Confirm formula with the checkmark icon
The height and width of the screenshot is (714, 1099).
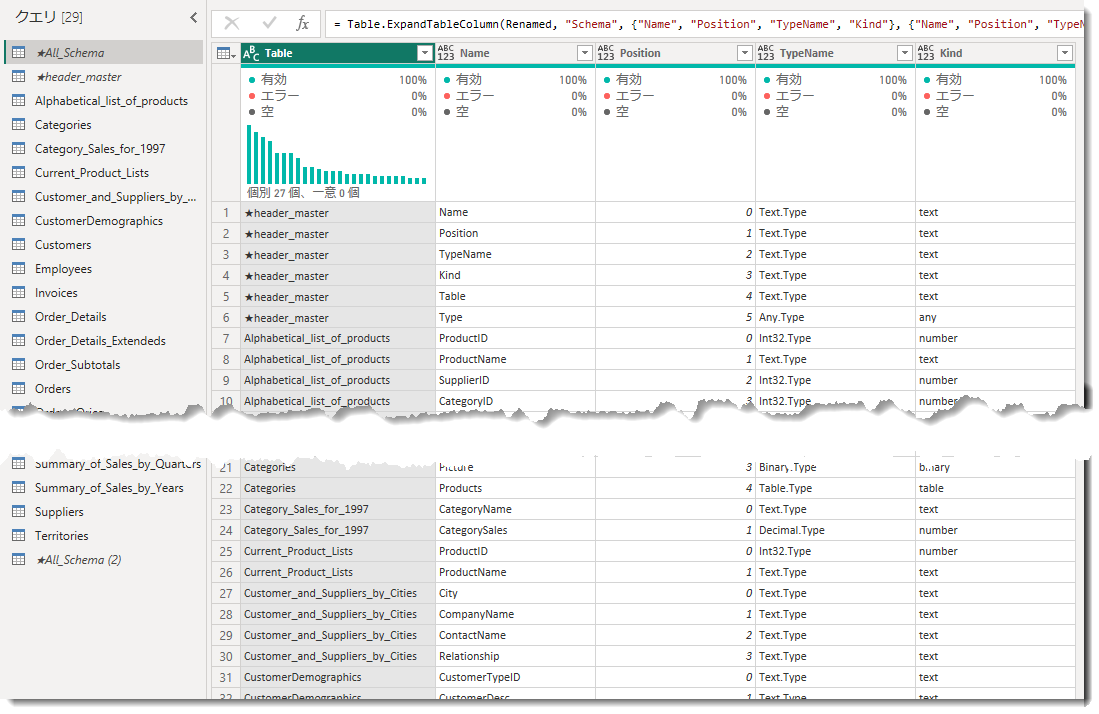(269, 24)
